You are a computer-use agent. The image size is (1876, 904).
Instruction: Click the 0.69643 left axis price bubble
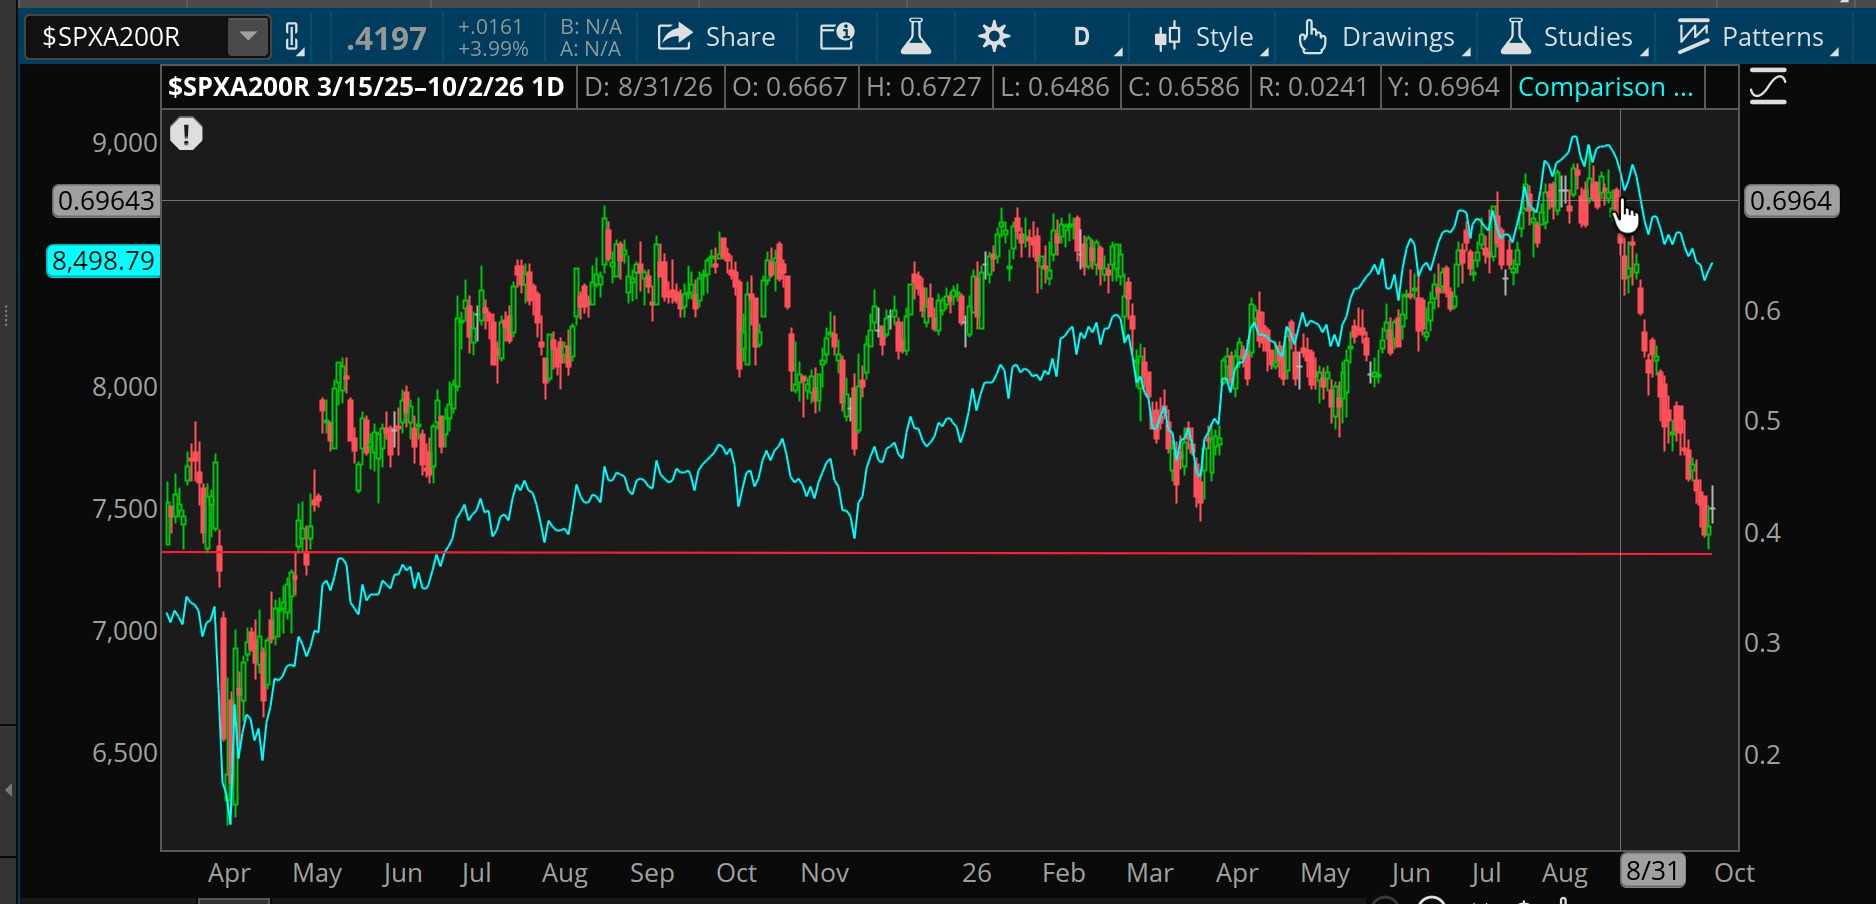tap(106, 201)
